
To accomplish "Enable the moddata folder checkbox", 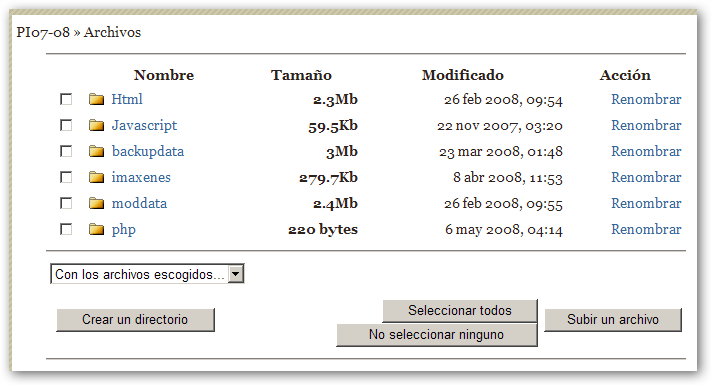I will tap(66, 203).
